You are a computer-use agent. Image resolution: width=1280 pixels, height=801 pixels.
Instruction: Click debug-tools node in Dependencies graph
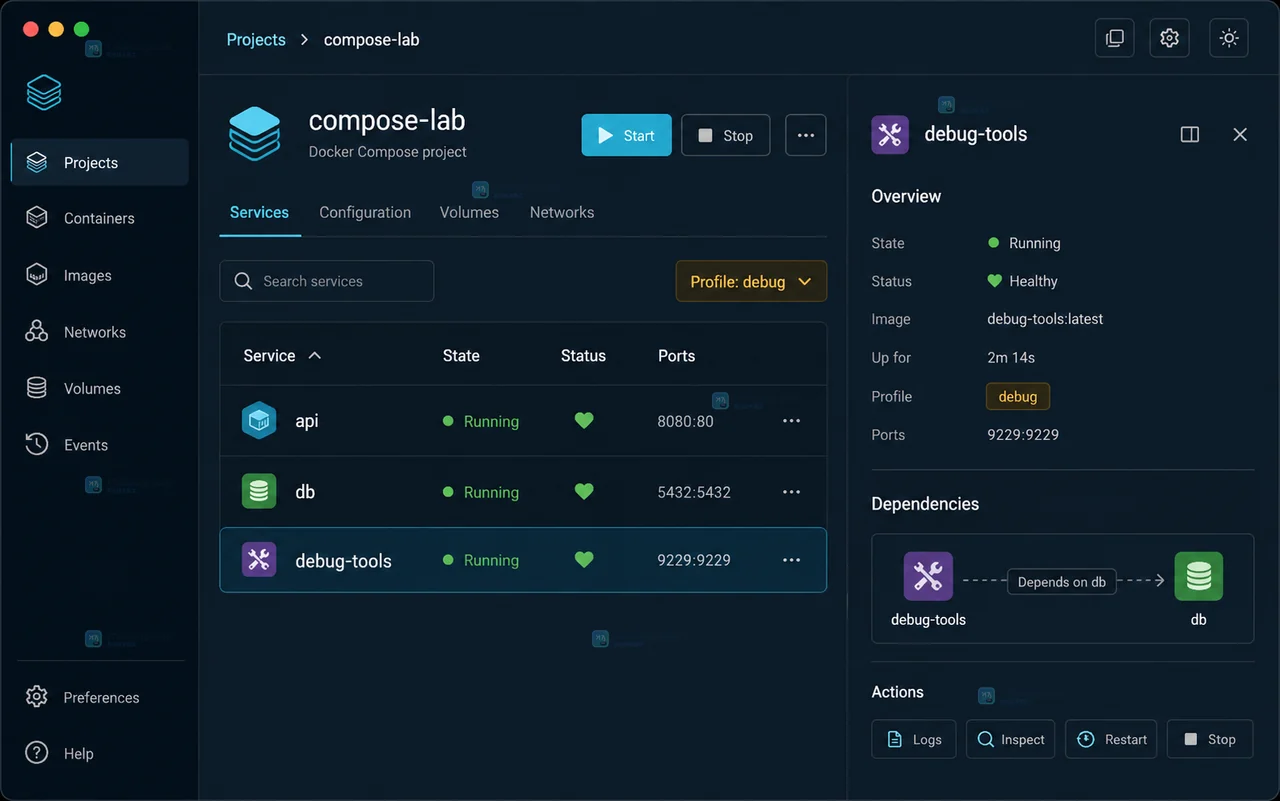928,577
